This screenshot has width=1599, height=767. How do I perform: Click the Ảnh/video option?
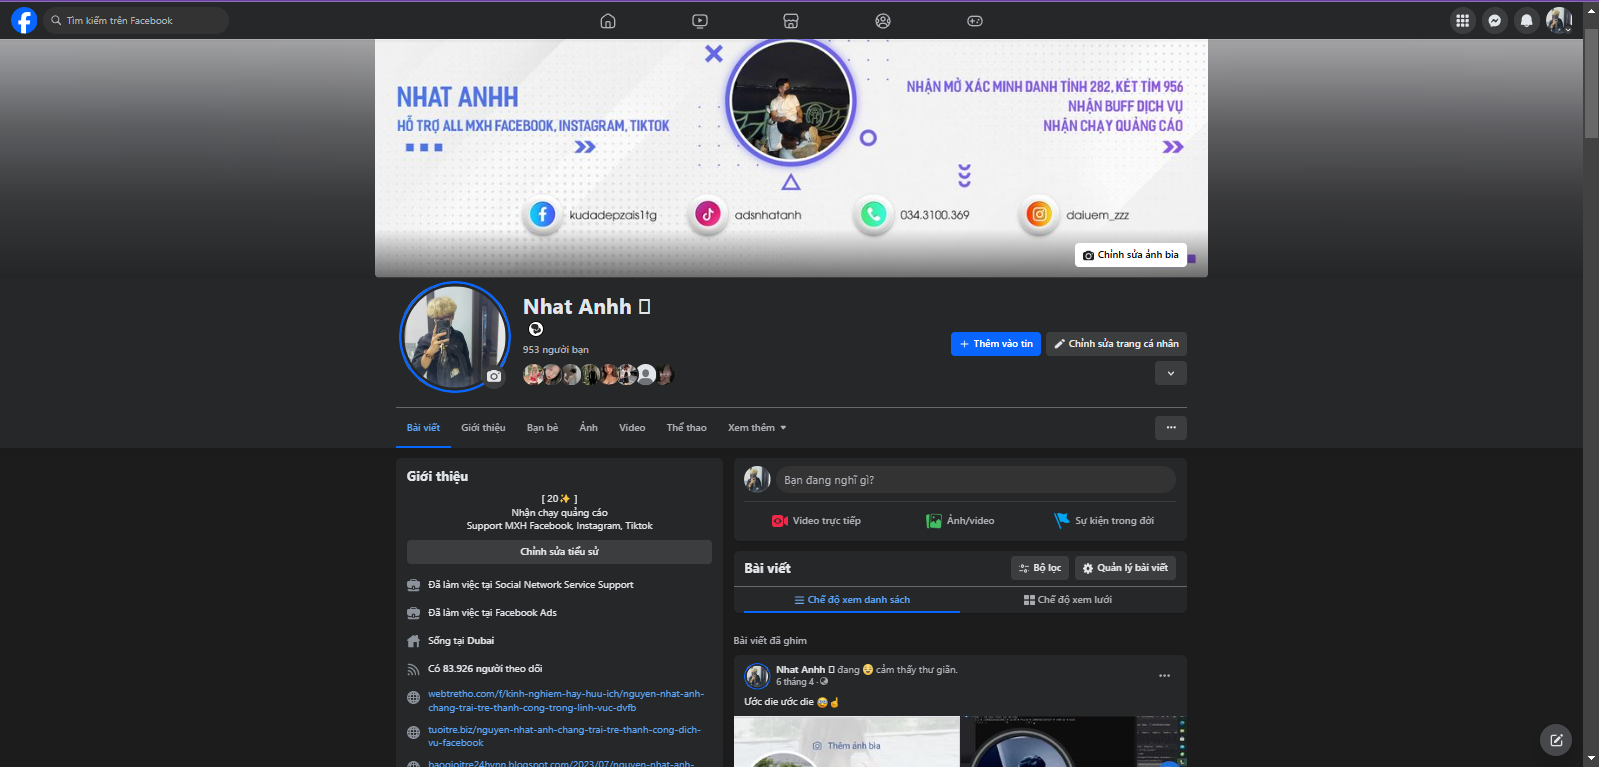[960, 521]
